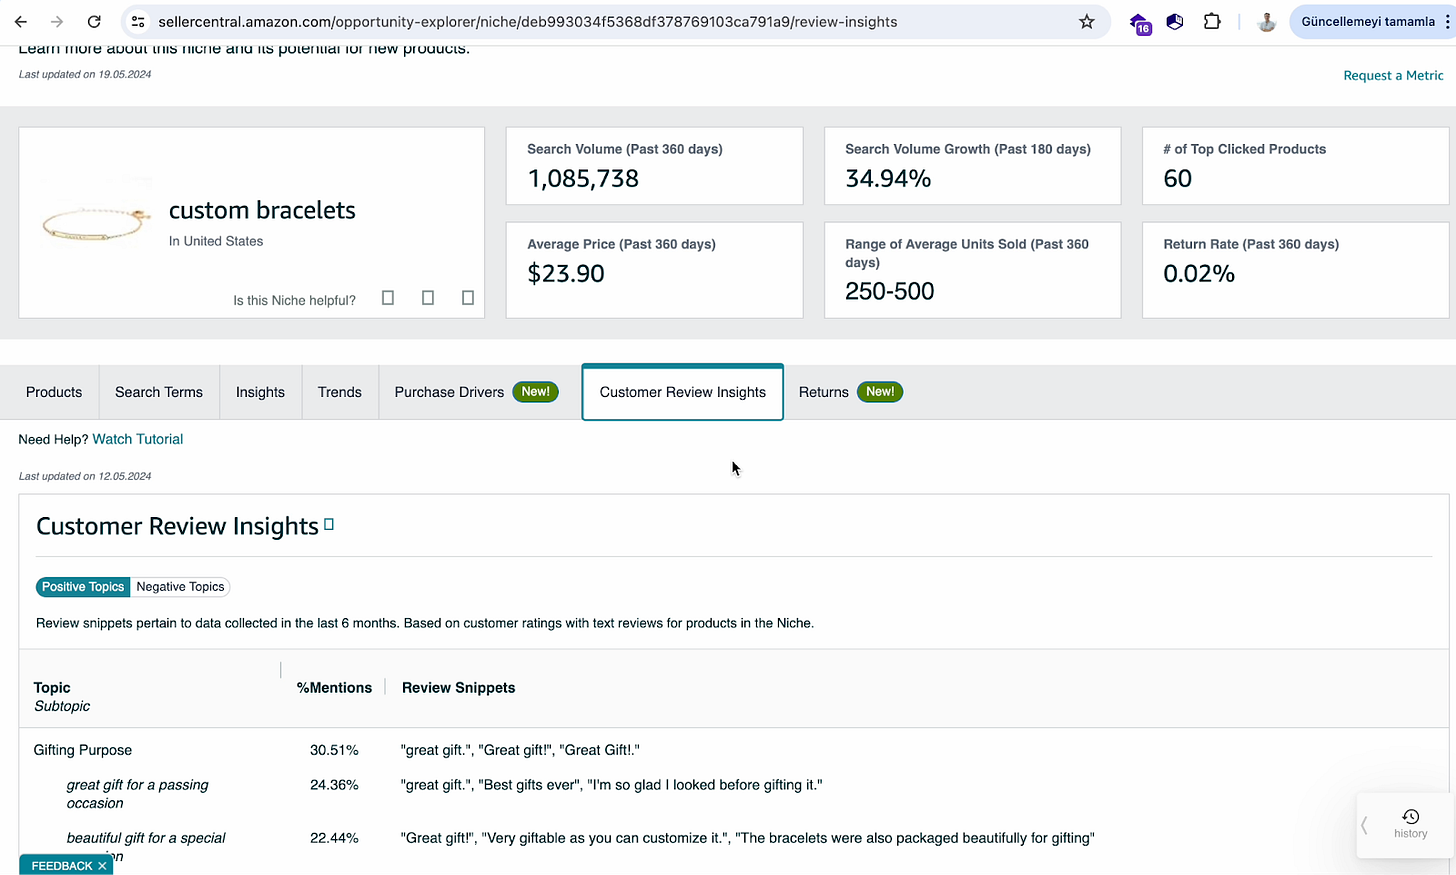1456x875 pixels.
Task: Click Average Price $23.90 value
Action: pos(566,274)
